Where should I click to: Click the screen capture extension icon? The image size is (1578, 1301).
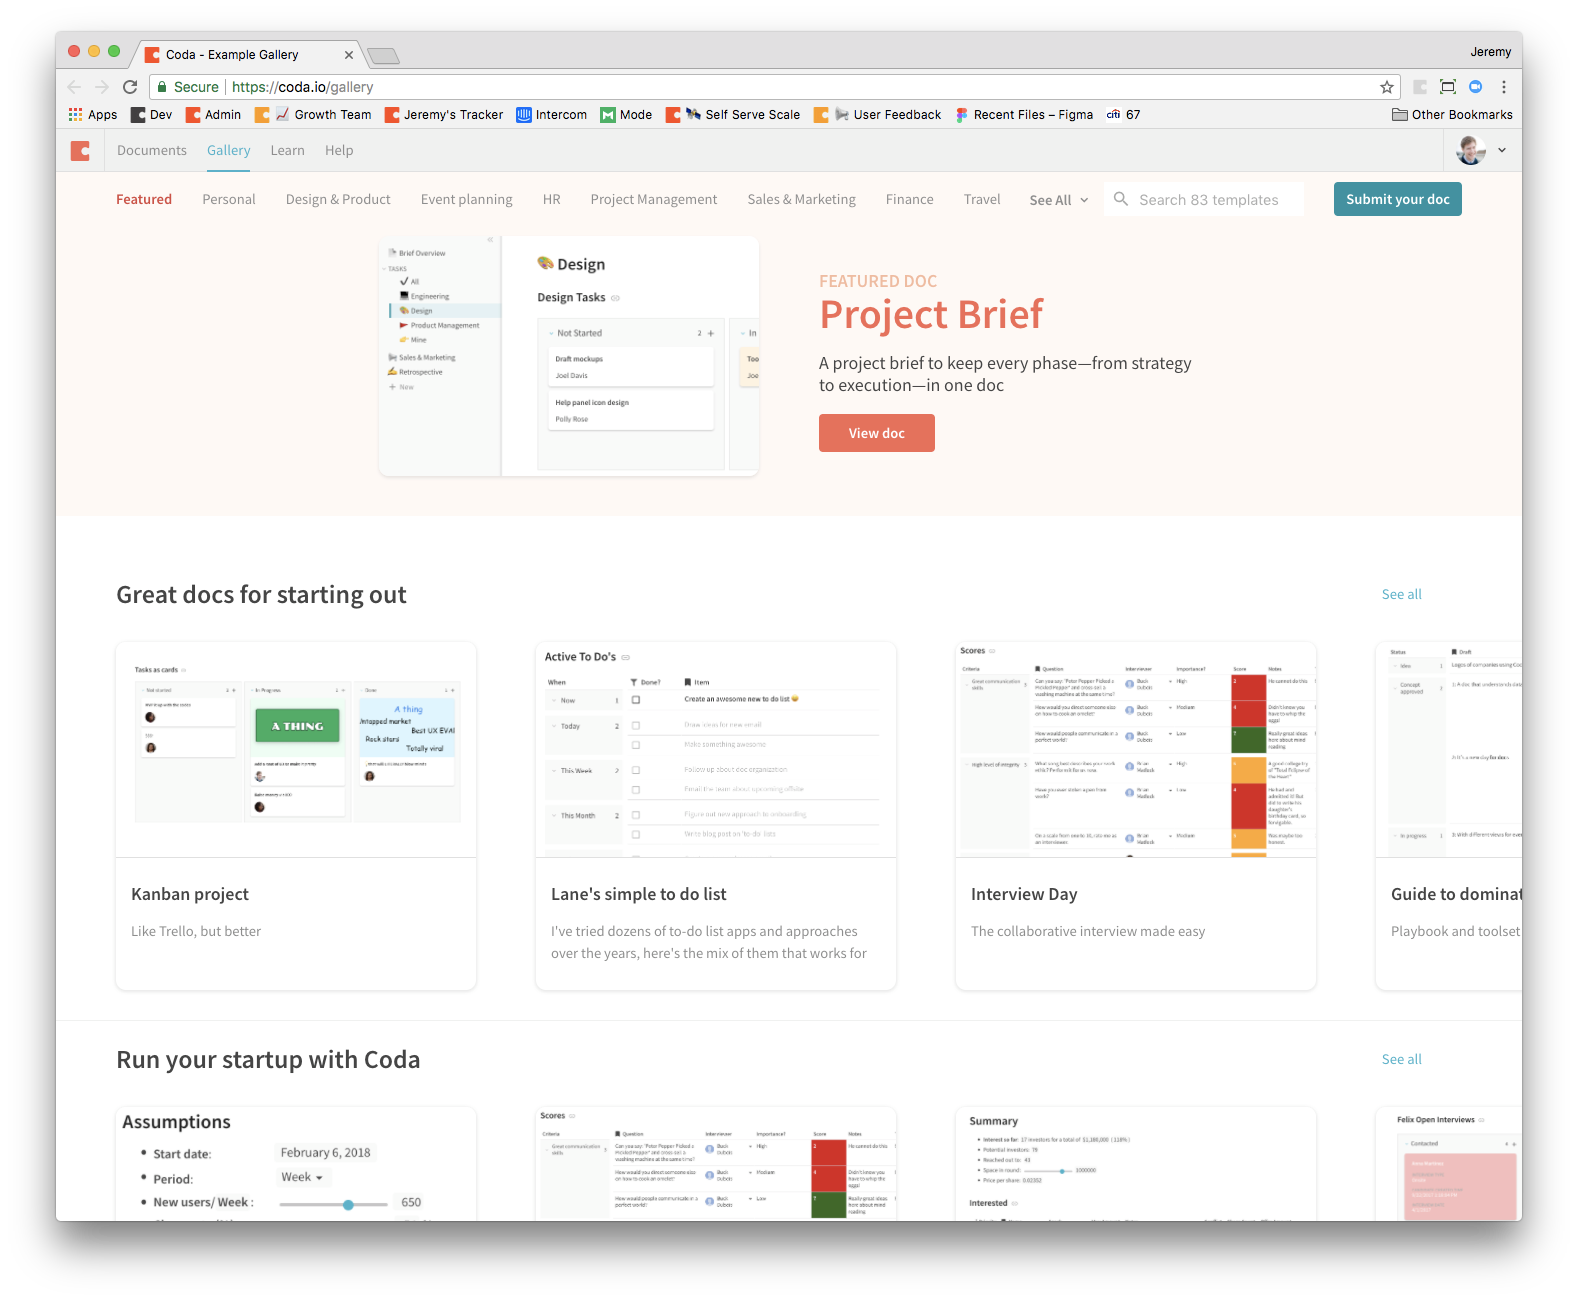point(1447,87)
